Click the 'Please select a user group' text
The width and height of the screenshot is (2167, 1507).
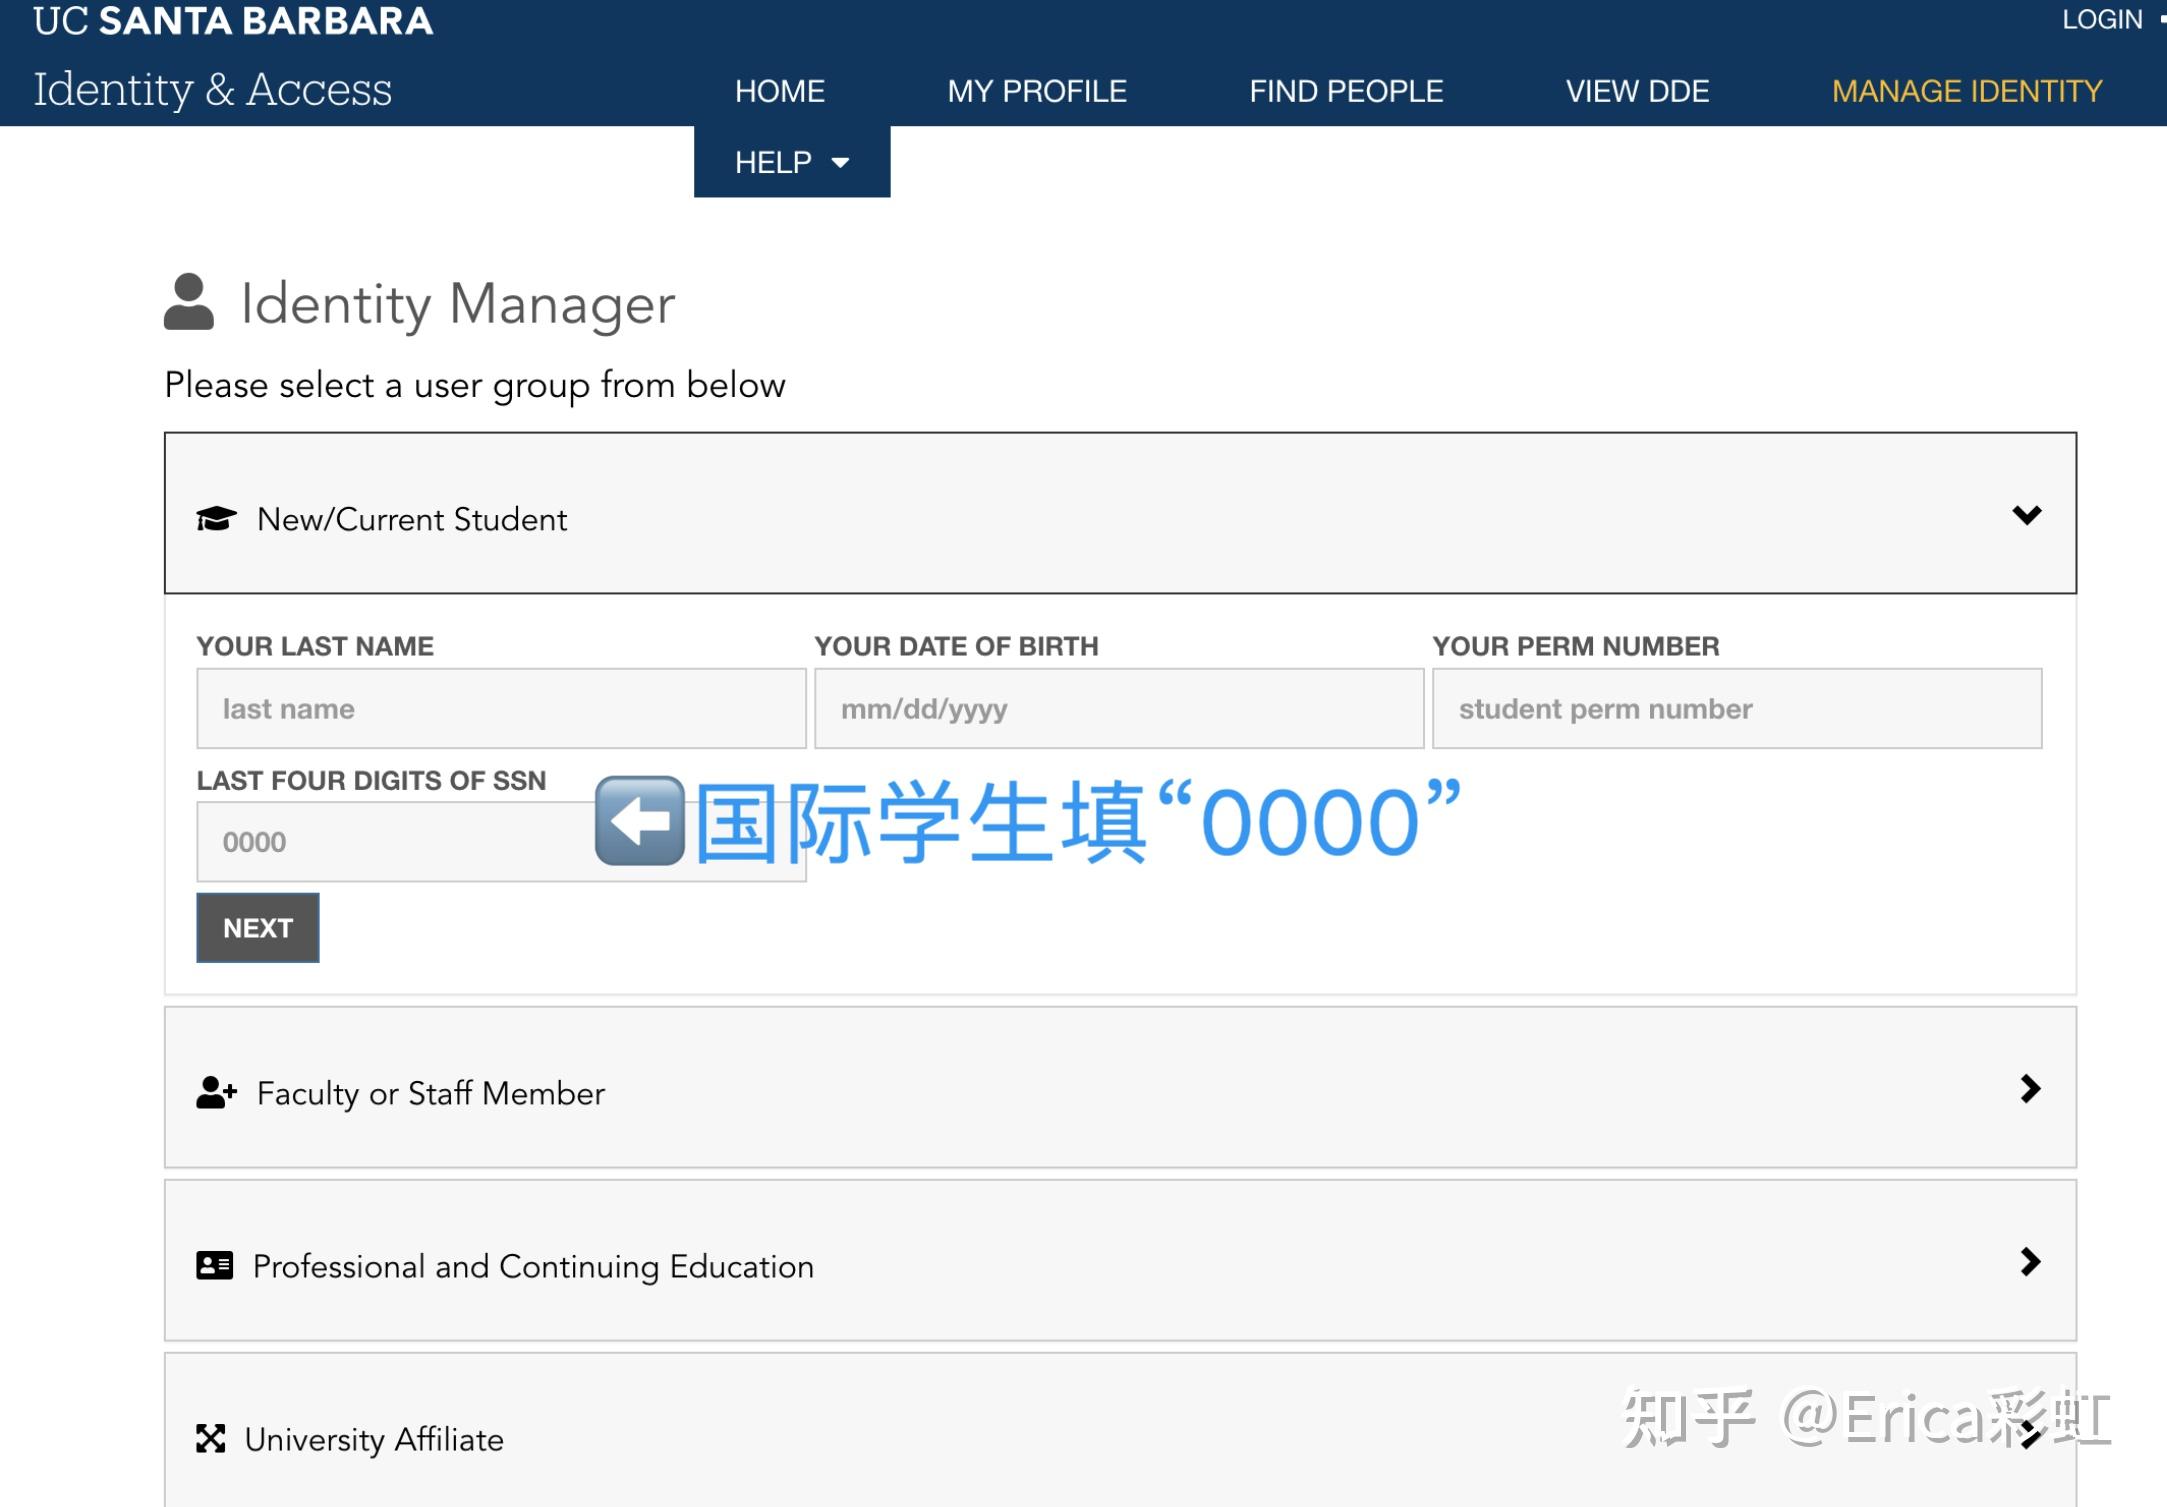point(475,385)
